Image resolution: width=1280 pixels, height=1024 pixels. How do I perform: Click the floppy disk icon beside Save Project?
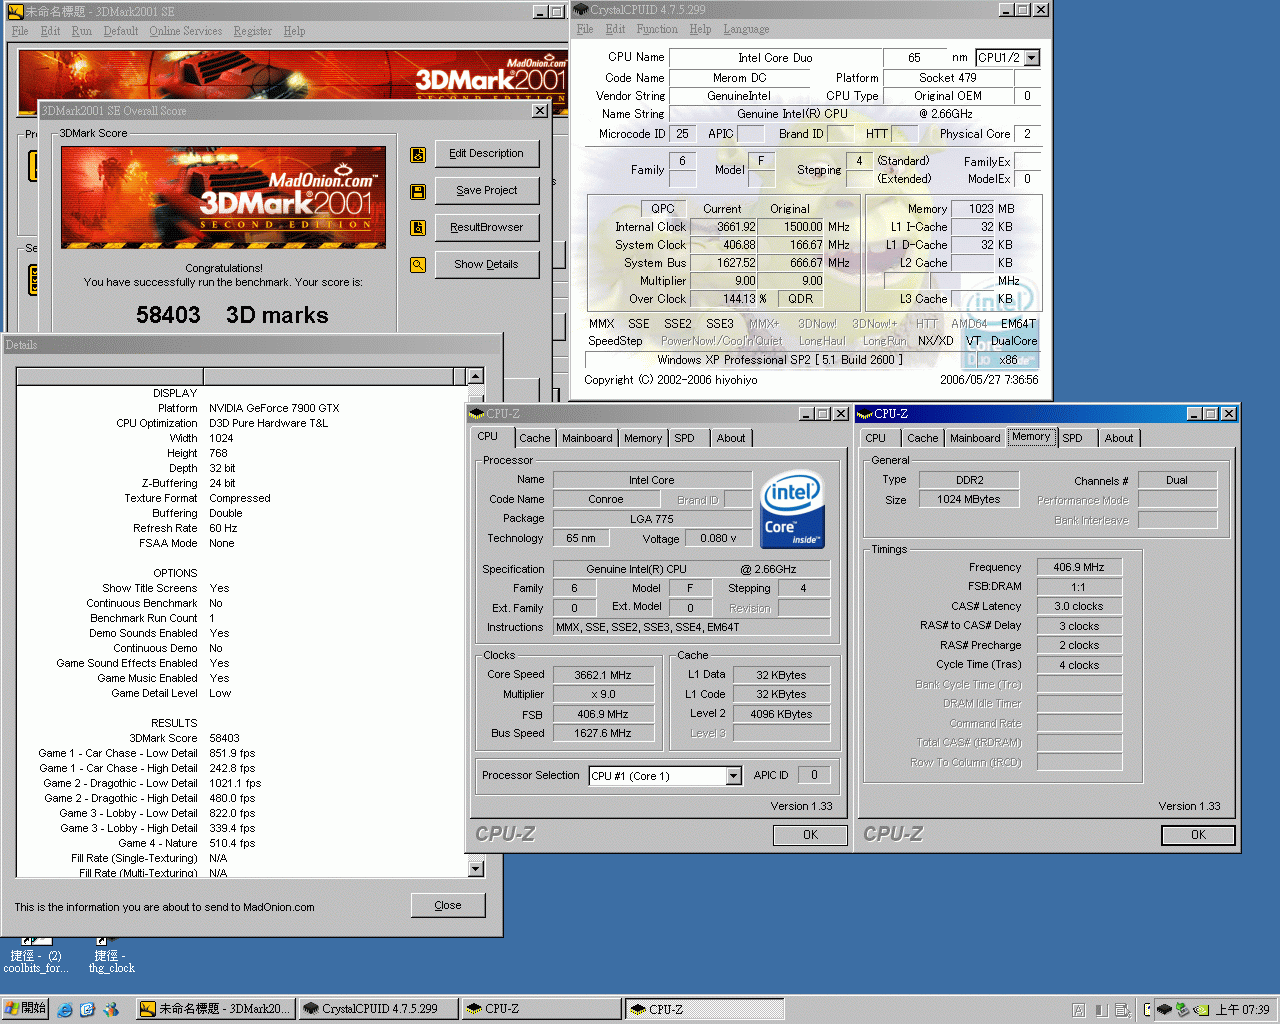point(418,192)
